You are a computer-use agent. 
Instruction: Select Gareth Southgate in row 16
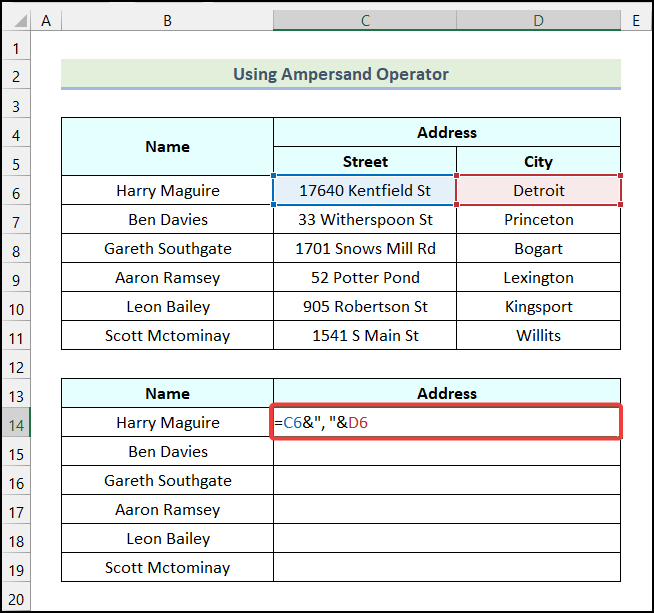(x=167, y=480)
